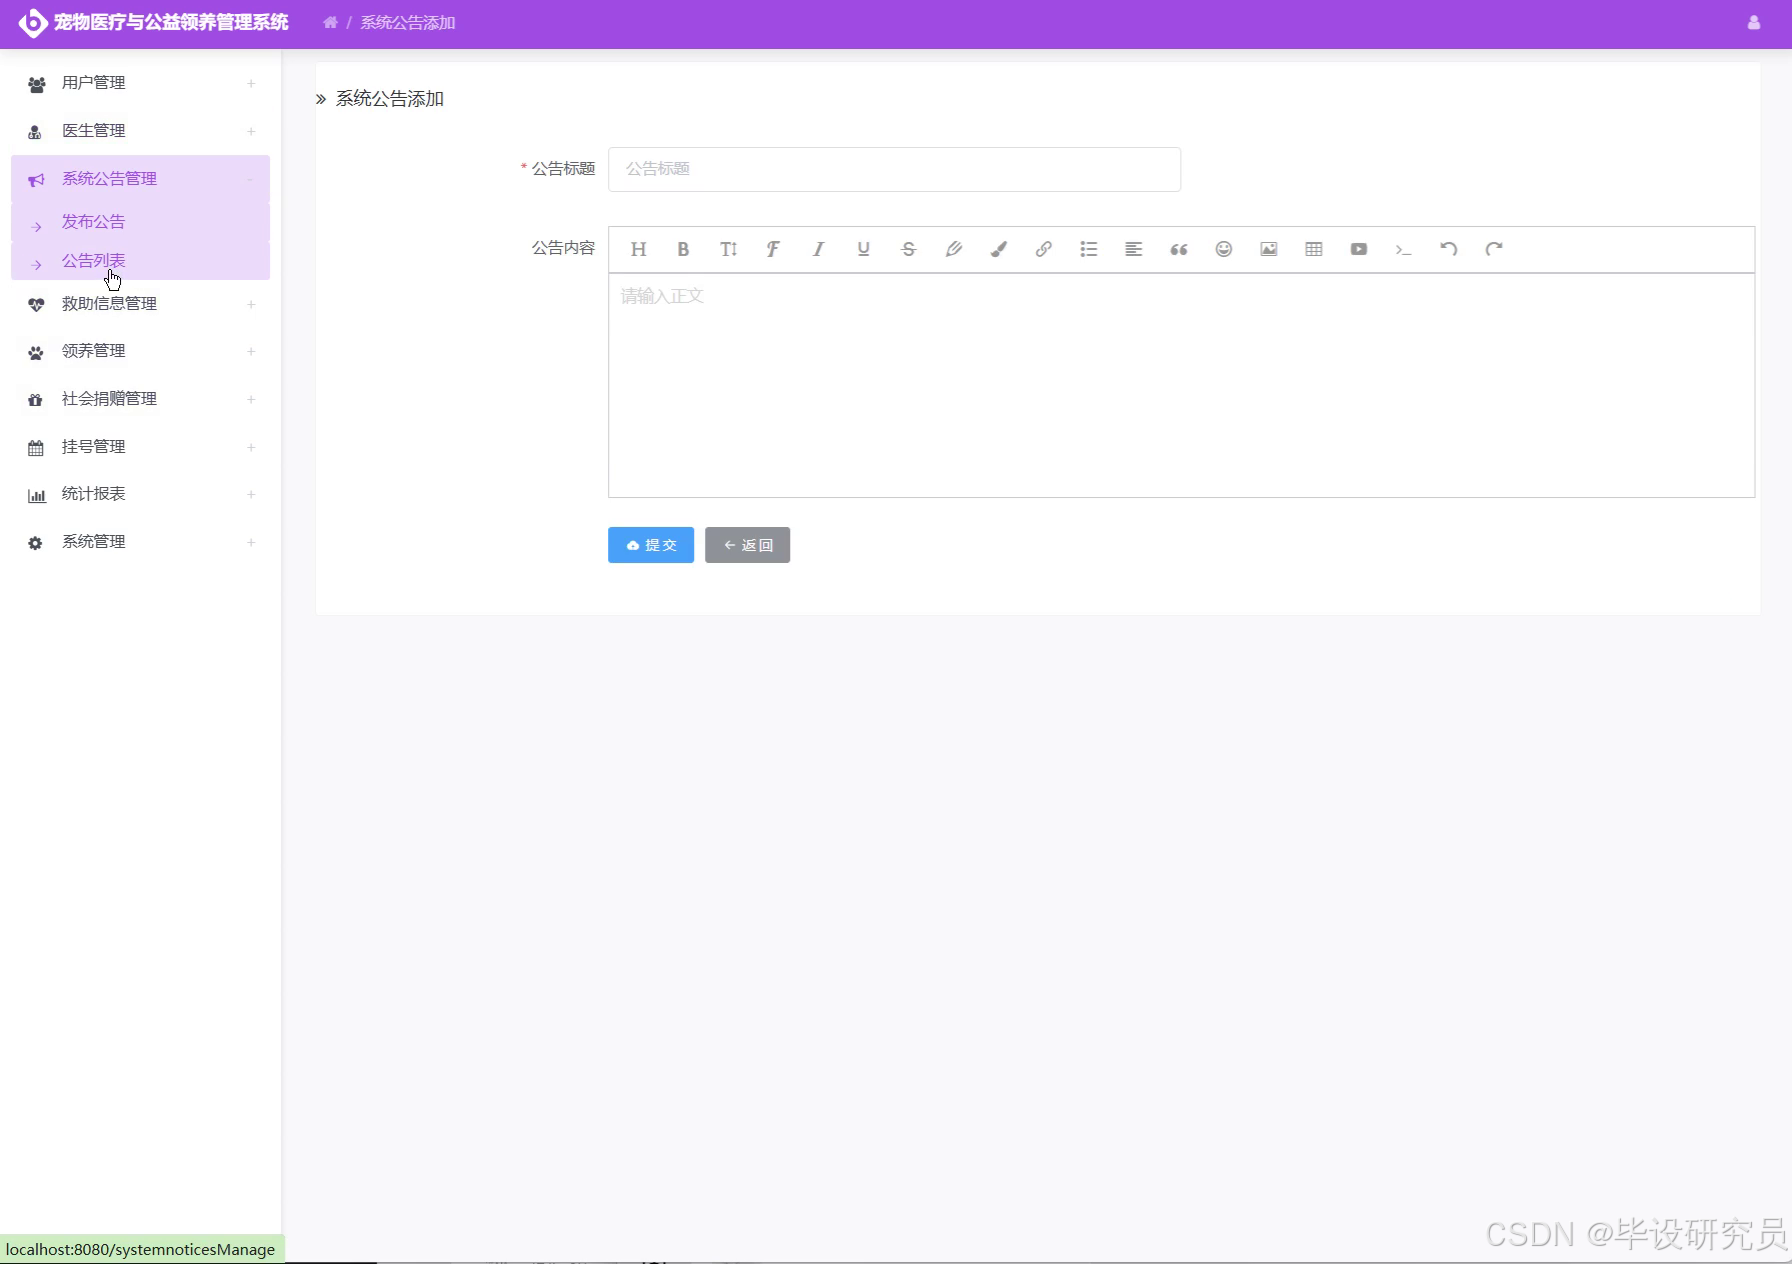Click the heading (H) editor tool
The image size is (1792, 1264).
tap(638, 249)
